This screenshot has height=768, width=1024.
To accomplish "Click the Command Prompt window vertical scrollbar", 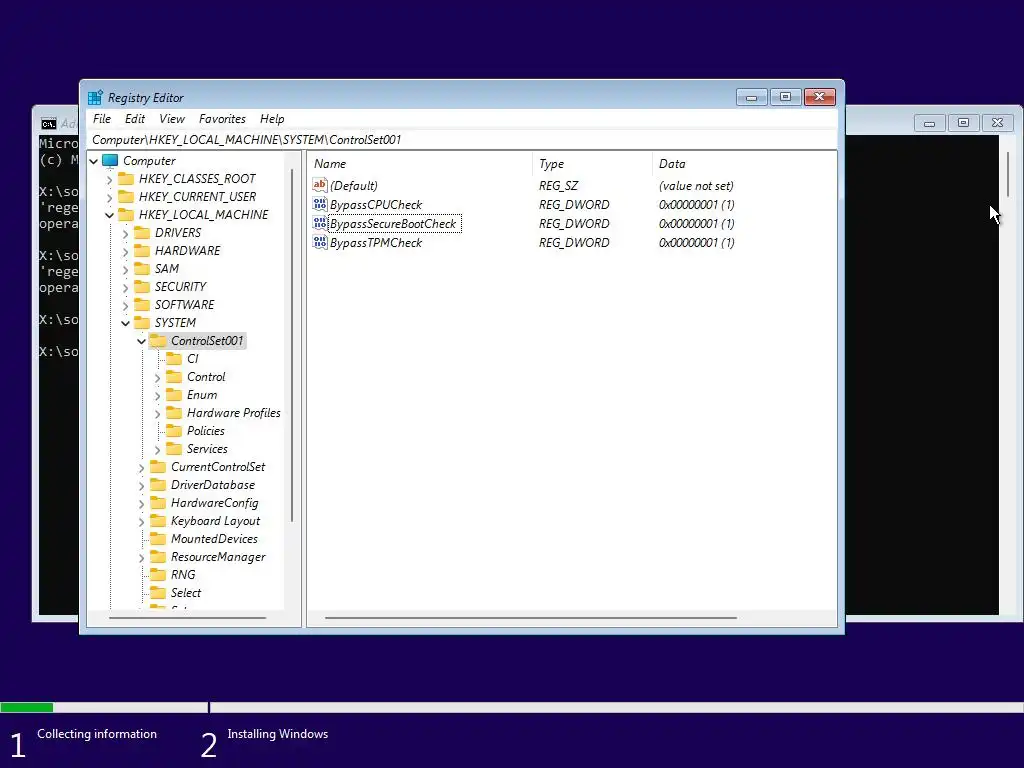I will [1008, 174].
